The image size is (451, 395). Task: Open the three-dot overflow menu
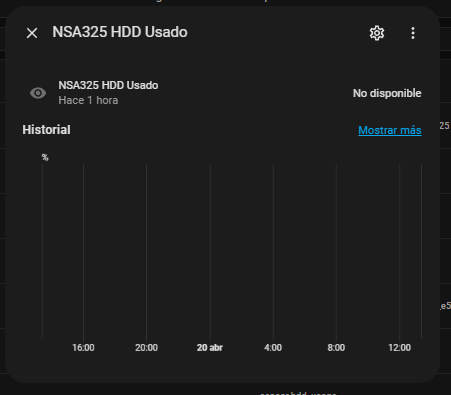coord(413,33)
